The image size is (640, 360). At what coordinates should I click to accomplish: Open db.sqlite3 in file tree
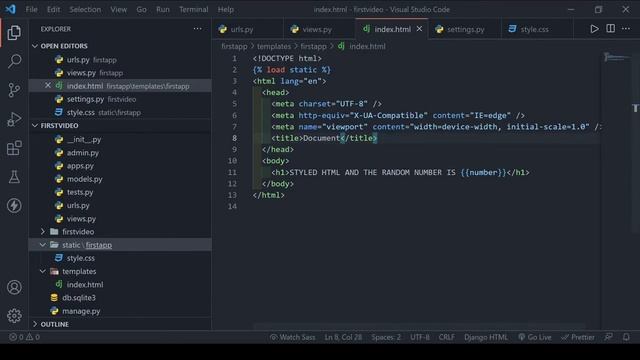(x=120, y=298)
